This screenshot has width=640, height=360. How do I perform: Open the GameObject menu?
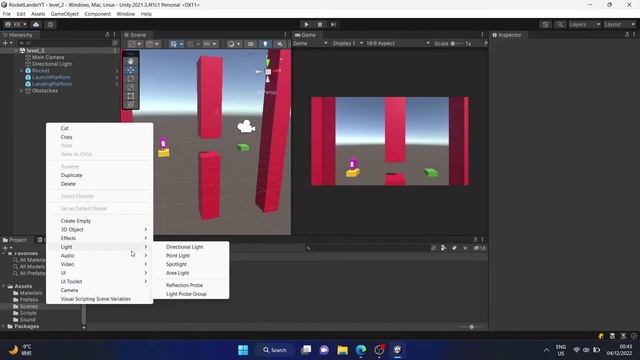point(64,14)
